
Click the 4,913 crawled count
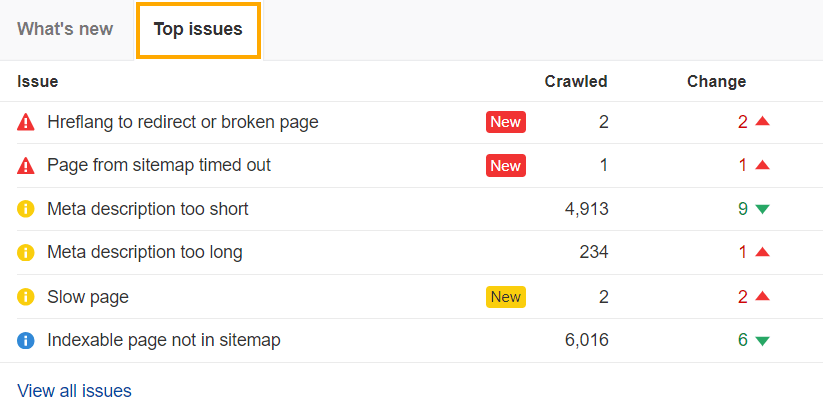click(x=586, y=209)
